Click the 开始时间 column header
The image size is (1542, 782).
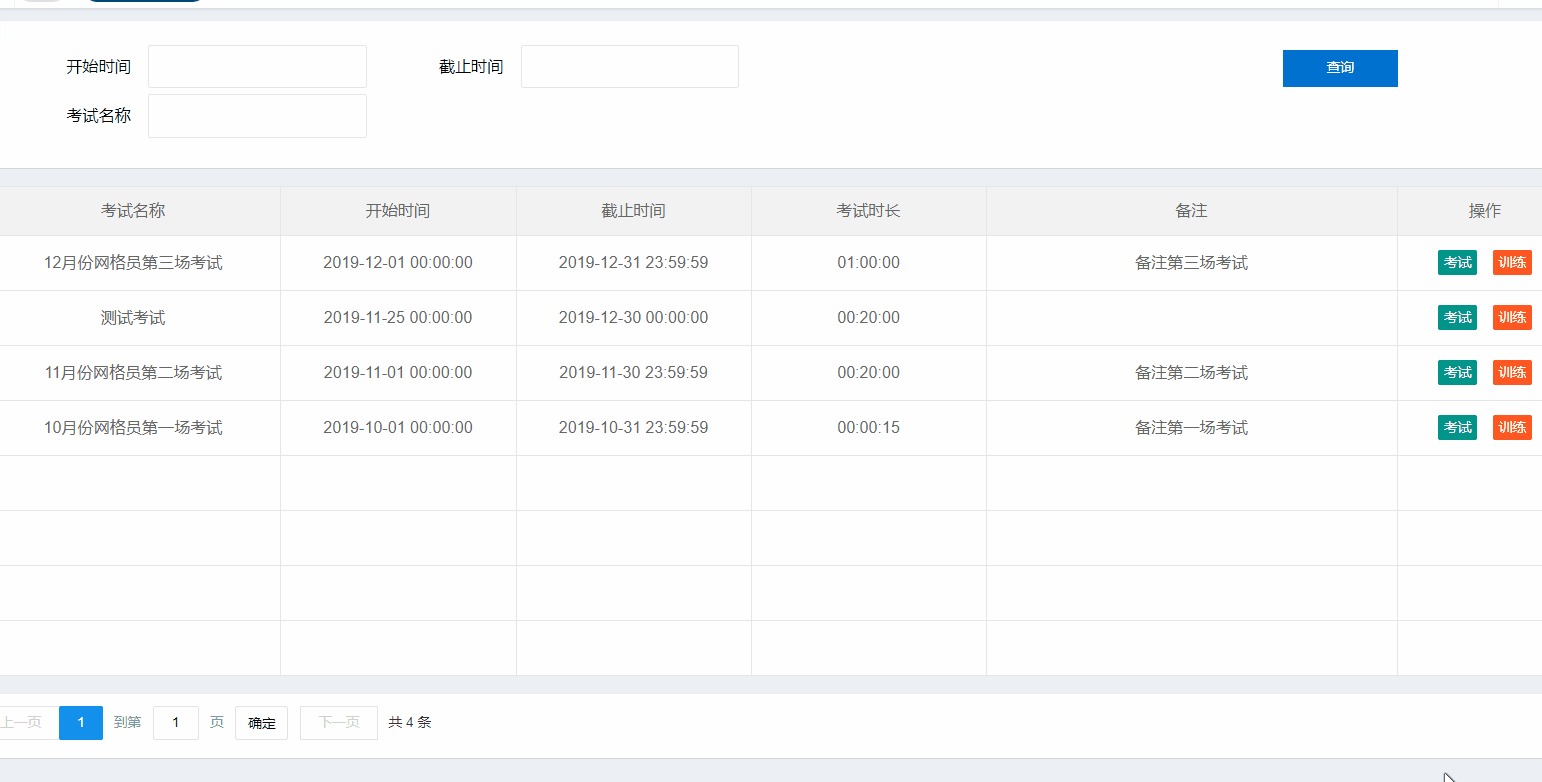[398, 211]
